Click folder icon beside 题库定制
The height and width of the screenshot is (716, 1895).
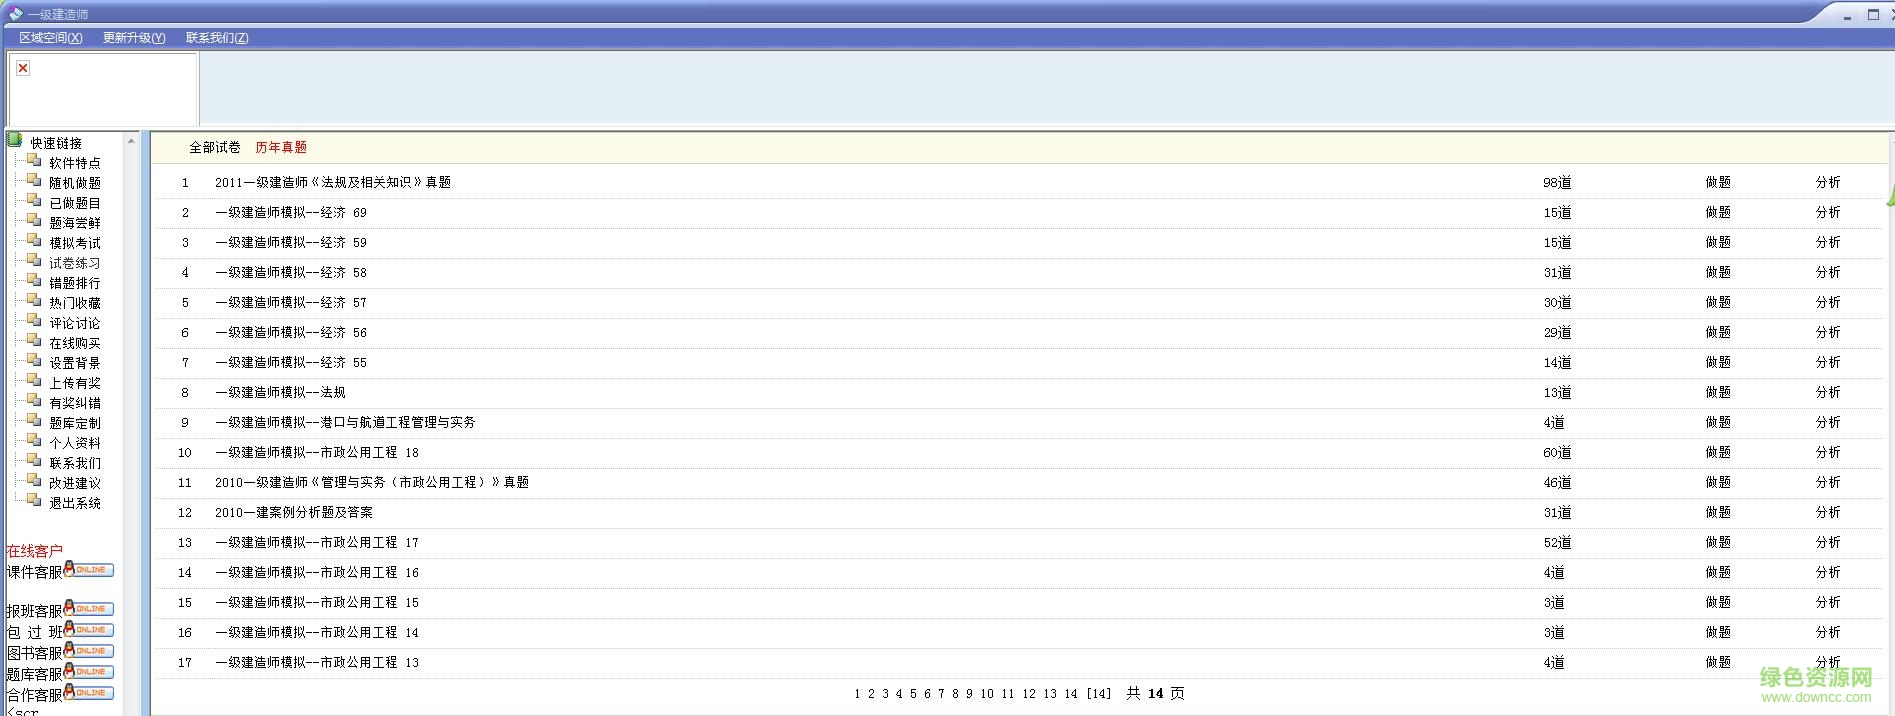click(34, 421)
